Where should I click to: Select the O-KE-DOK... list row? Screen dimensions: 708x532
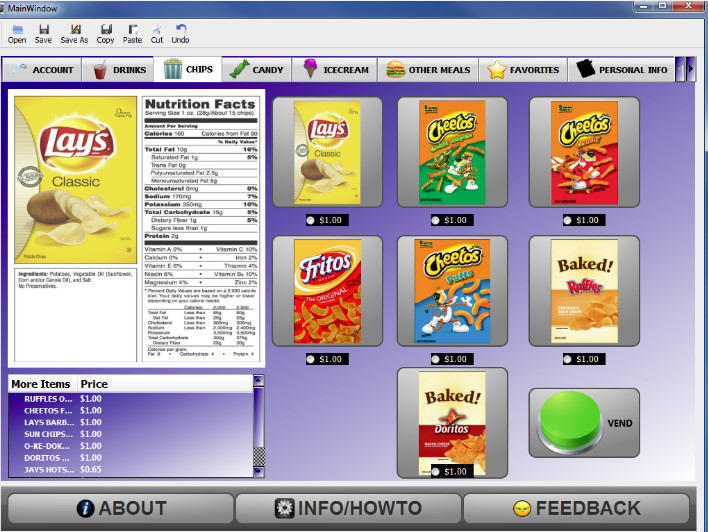click(131, 446)
